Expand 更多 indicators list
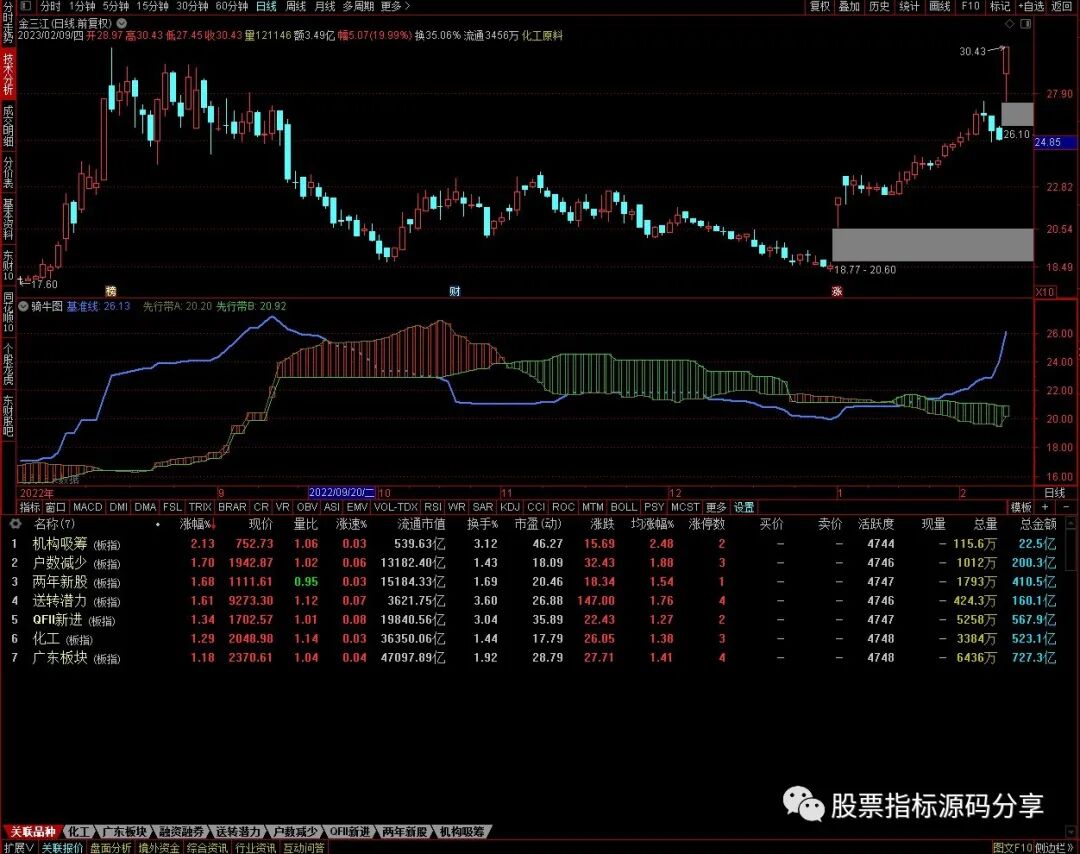The width and height of the screenshot is (1080, 854). point(716,507)
